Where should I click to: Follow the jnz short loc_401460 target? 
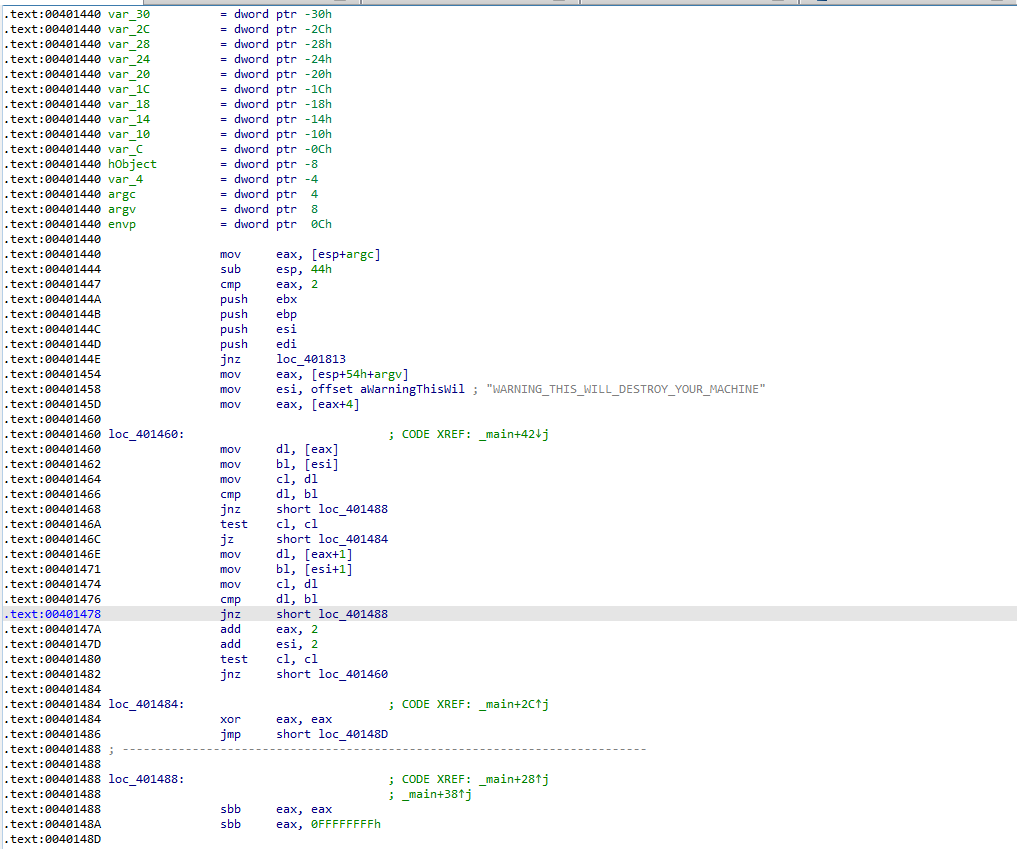click(x=353, y=674)
